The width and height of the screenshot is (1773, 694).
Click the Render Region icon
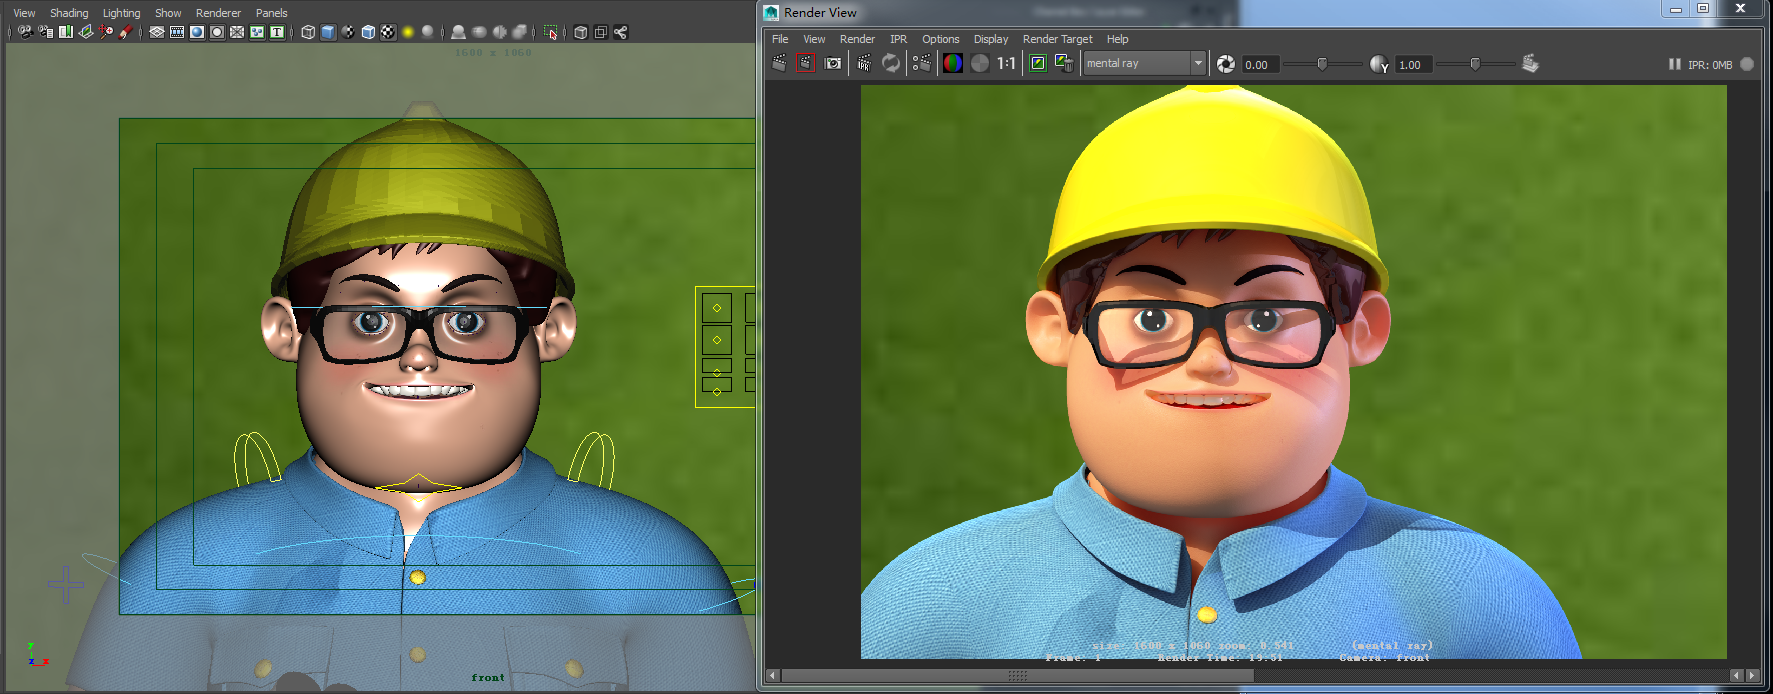point(806,63)
